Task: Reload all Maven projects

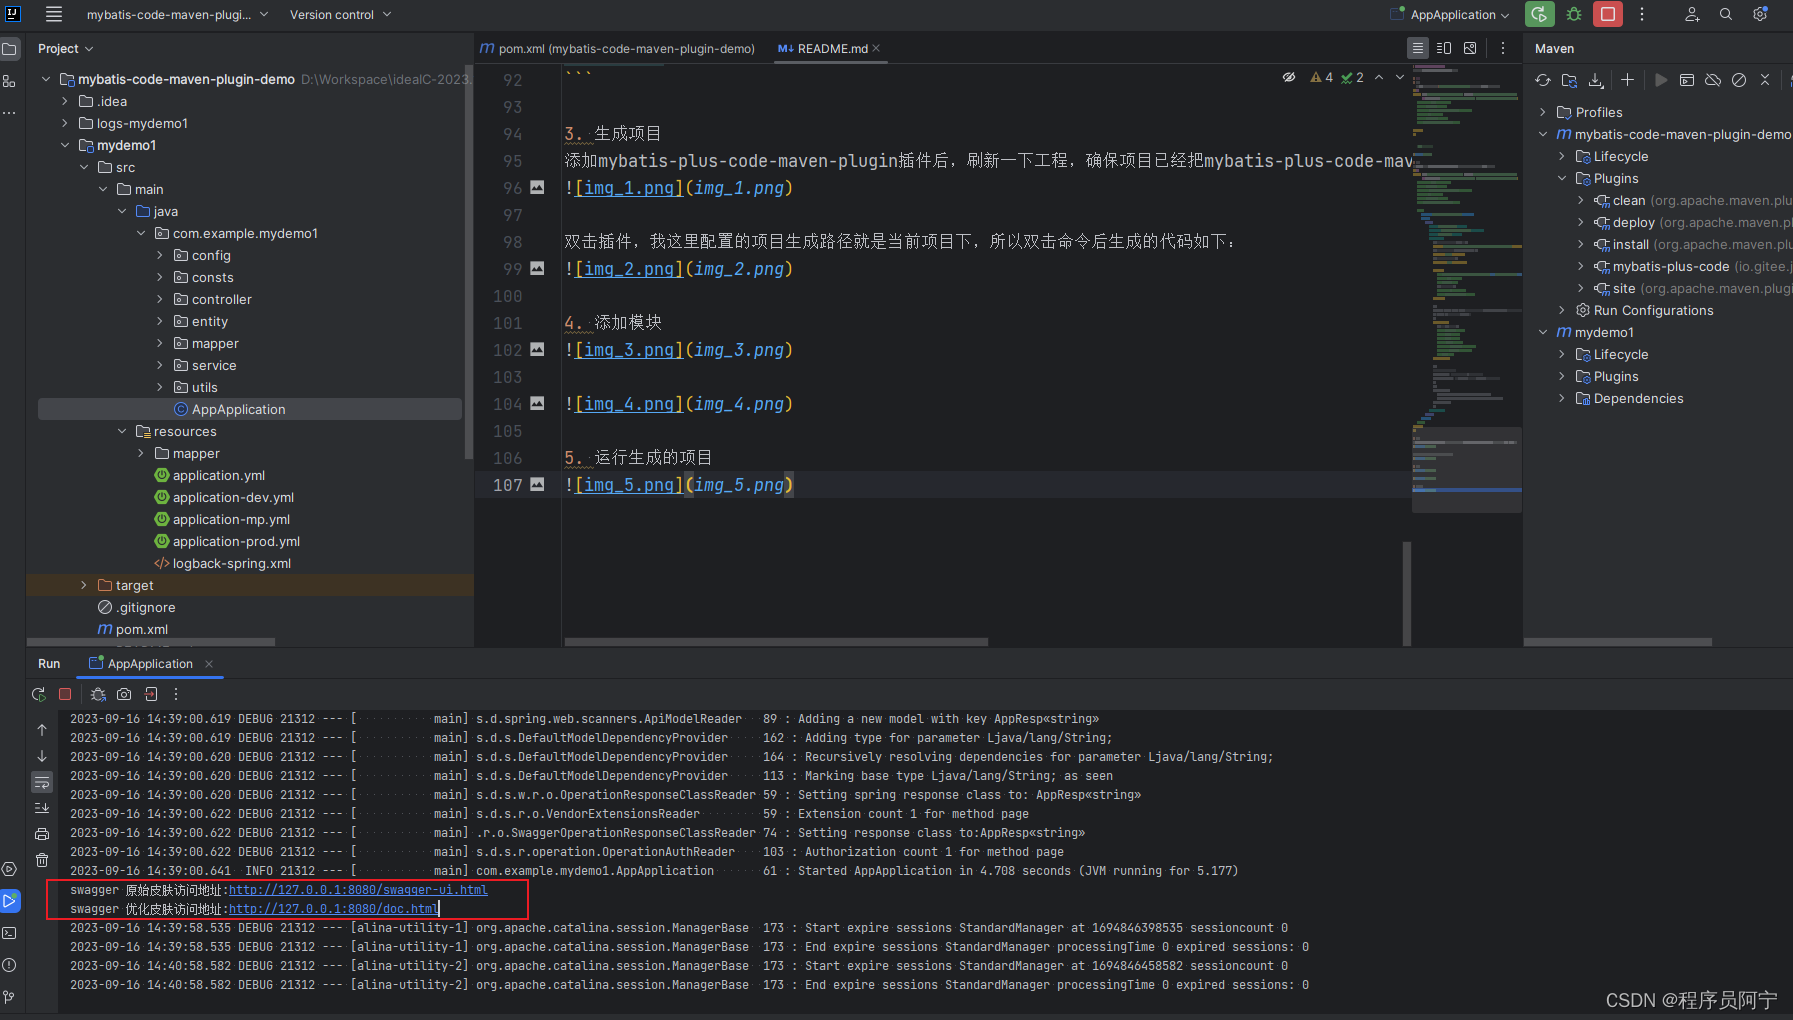Action: click(1543, 80)
